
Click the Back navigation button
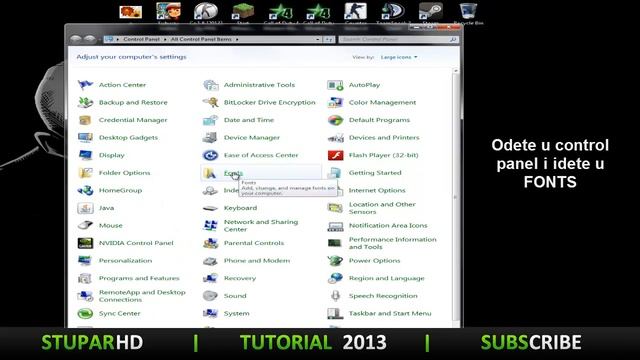[76, 39]
